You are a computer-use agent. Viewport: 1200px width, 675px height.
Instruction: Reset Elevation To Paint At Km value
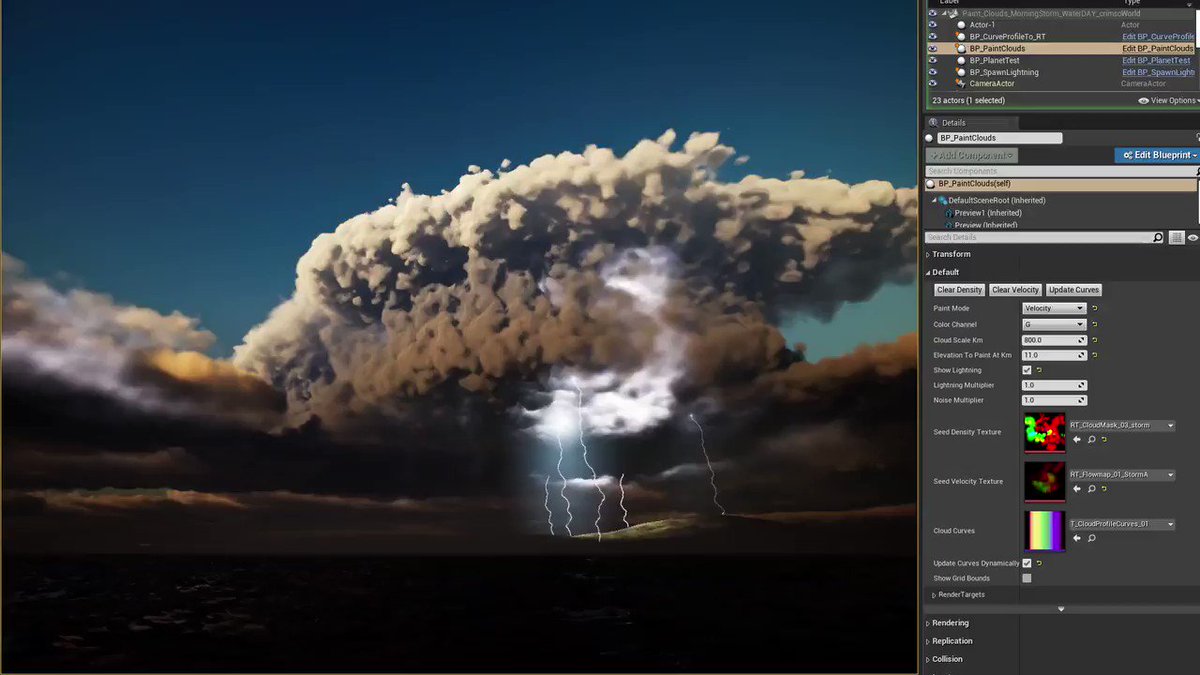[x=1095, y=355]
